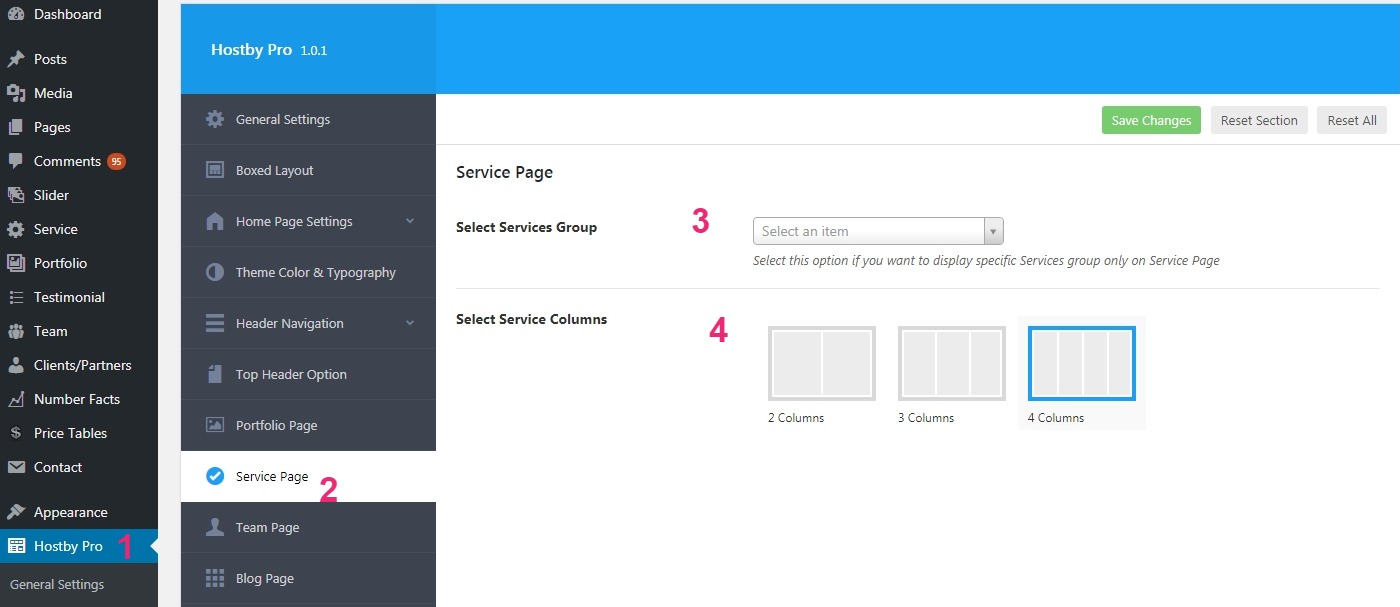
Task: Switch to the Portfolio Page section
Action: 308,425
